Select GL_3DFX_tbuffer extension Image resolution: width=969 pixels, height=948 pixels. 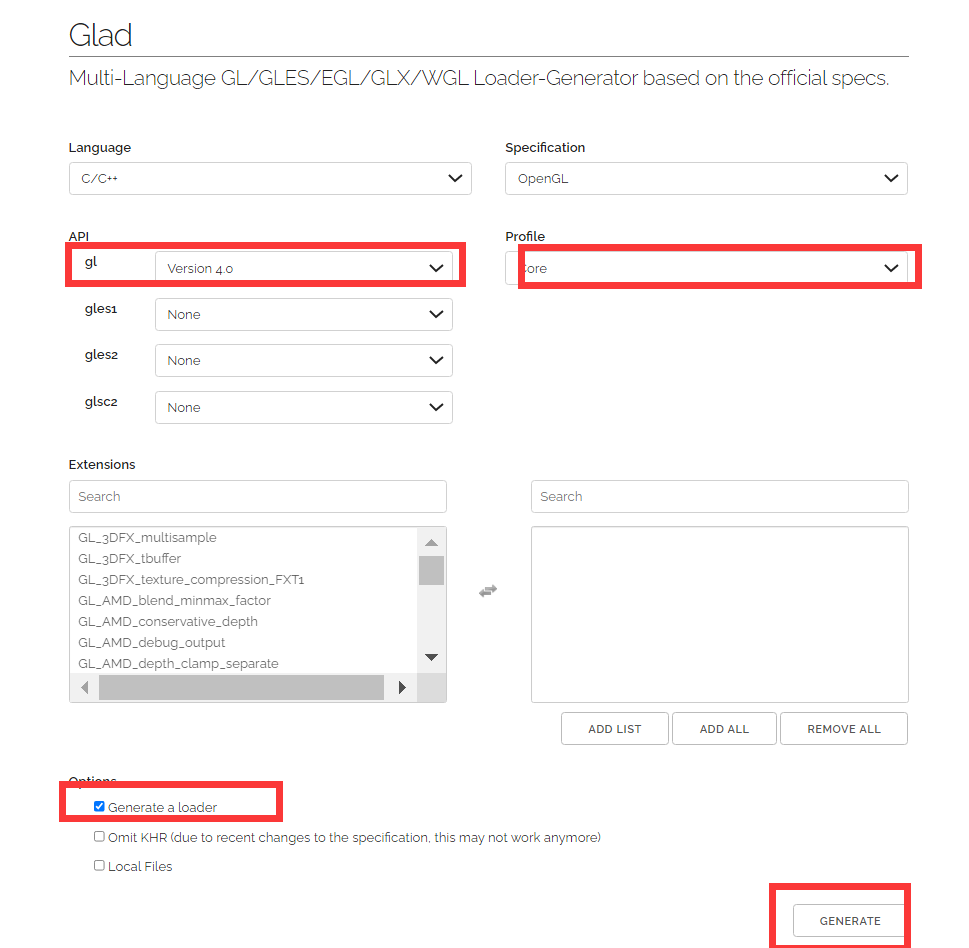click(129, 559)
